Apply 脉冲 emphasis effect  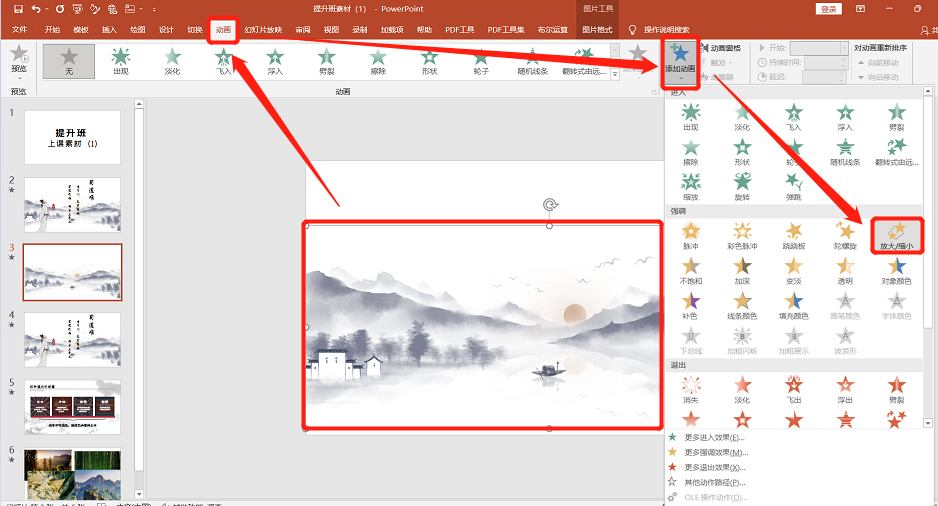pyautogui.click(x=691, y=236)
